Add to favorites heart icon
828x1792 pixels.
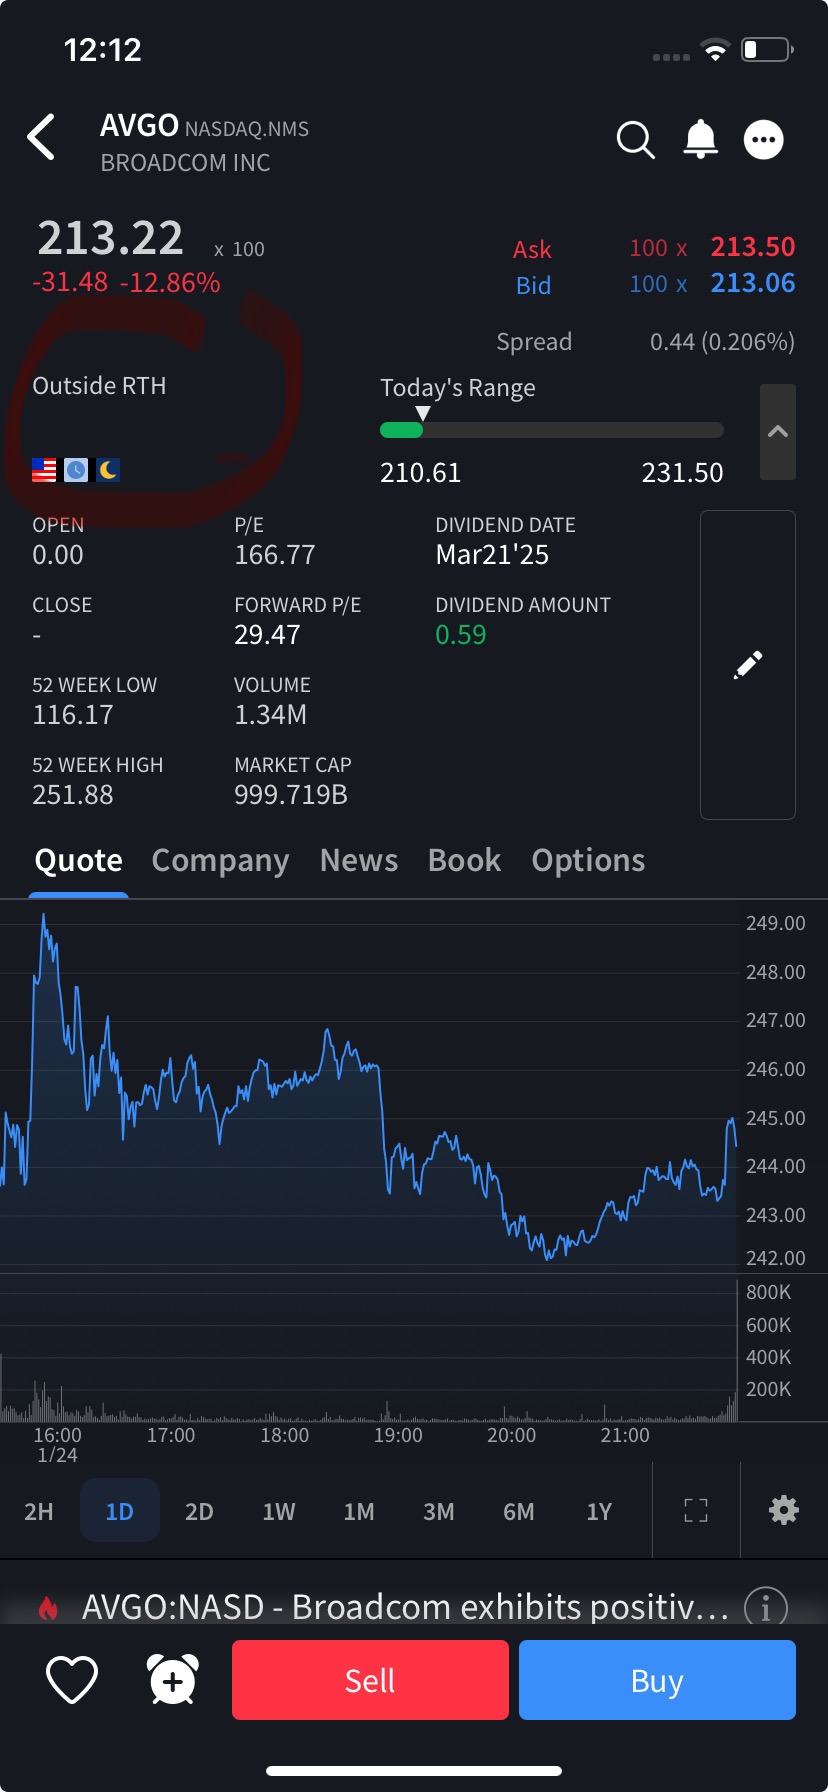coord(72,1680)
